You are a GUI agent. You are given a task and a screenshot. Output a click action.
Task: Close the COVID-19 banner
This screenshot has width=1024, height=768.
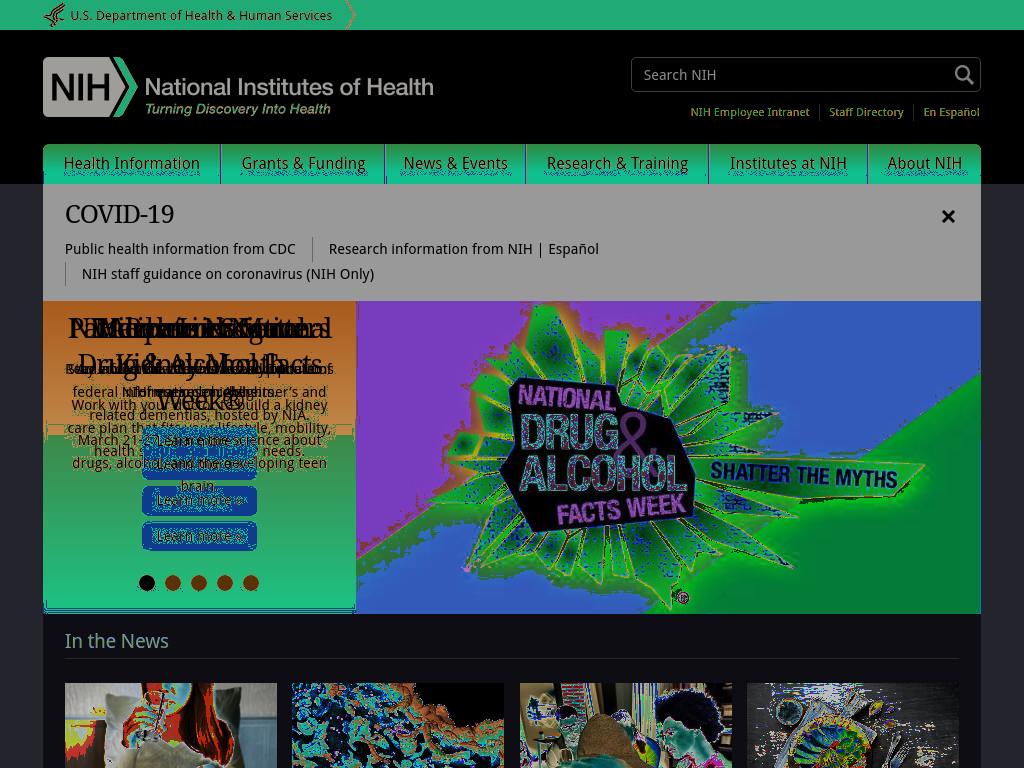[x=948, y=216]
